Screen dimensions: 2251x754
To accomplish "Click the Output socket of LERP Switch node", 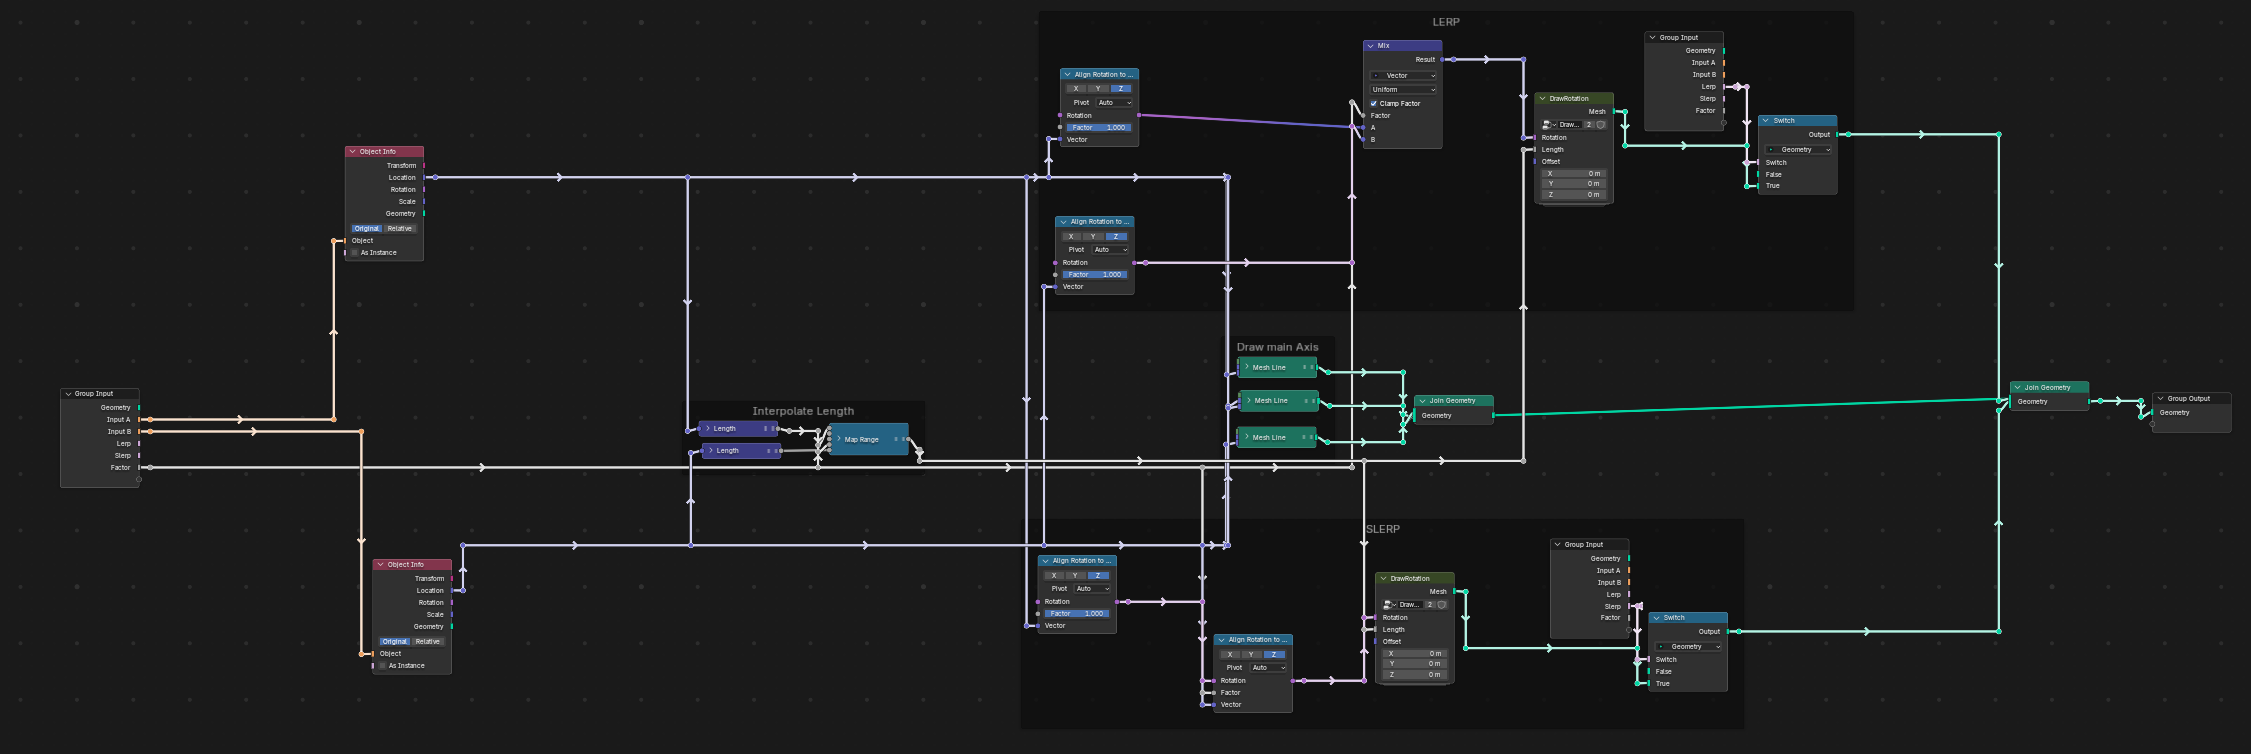I will (1837, 135).
